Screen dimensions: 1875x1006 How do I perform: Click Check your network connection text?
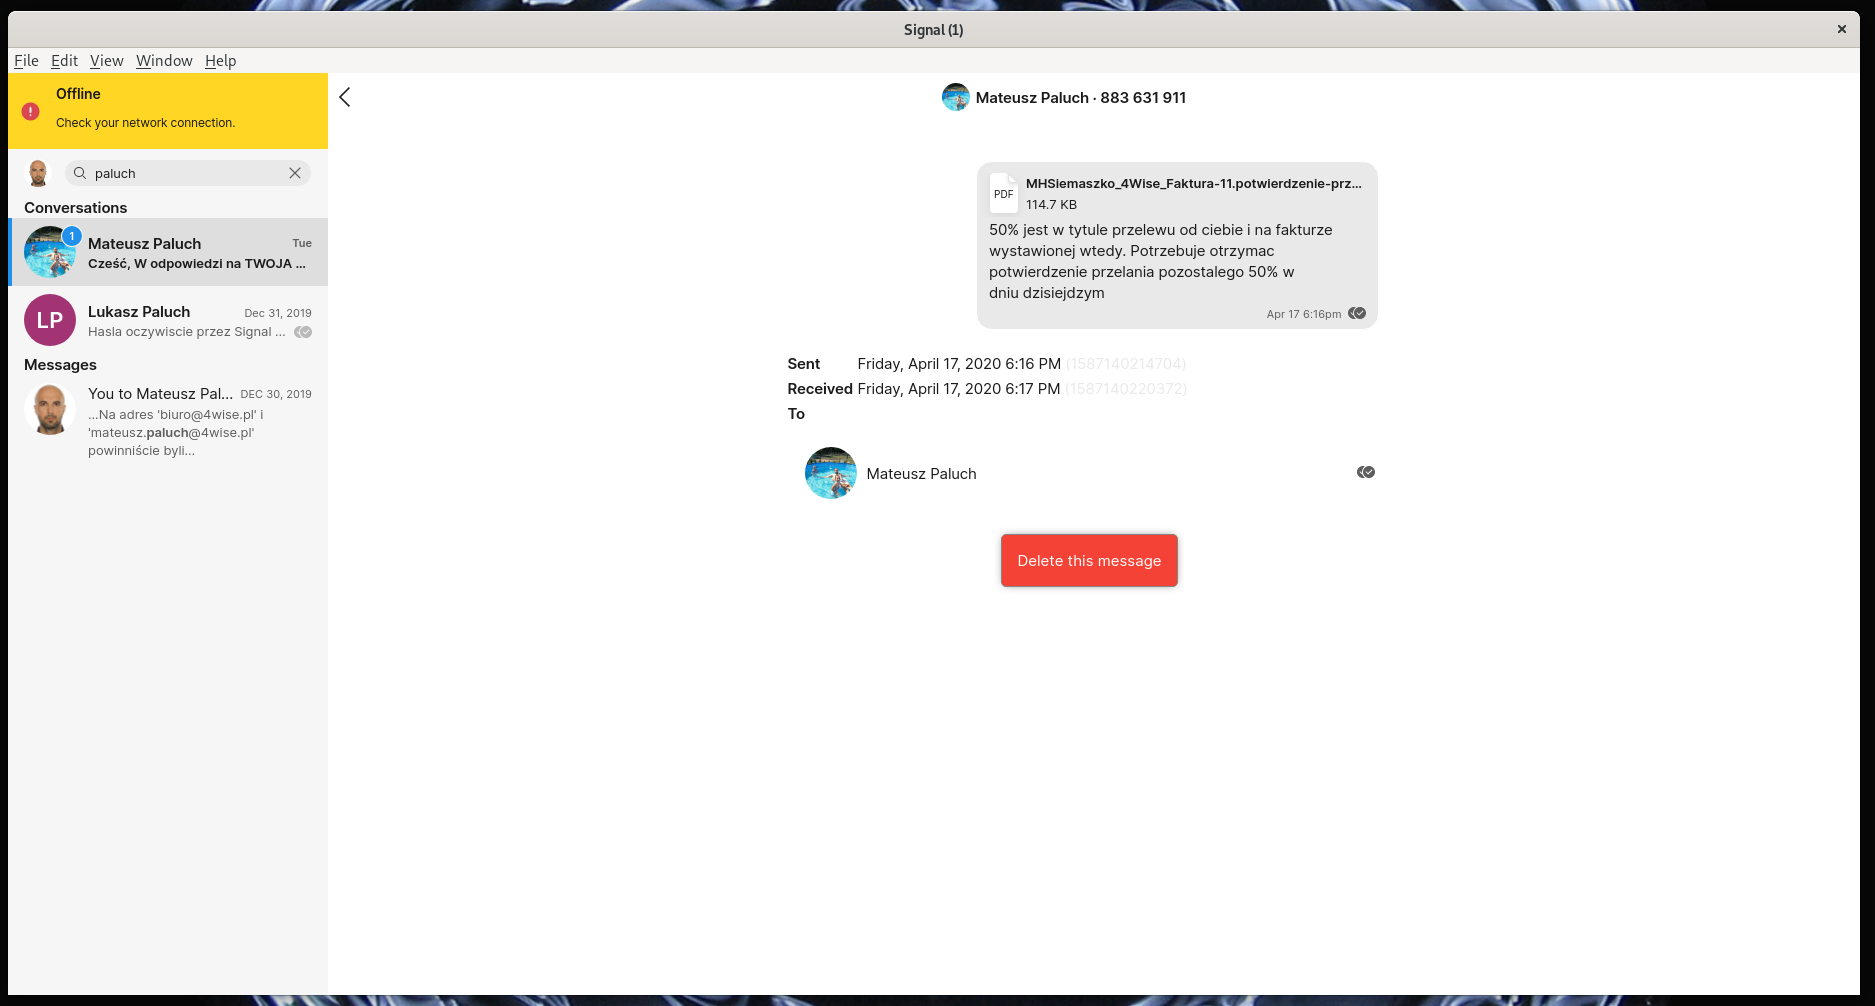coord(146,123)
